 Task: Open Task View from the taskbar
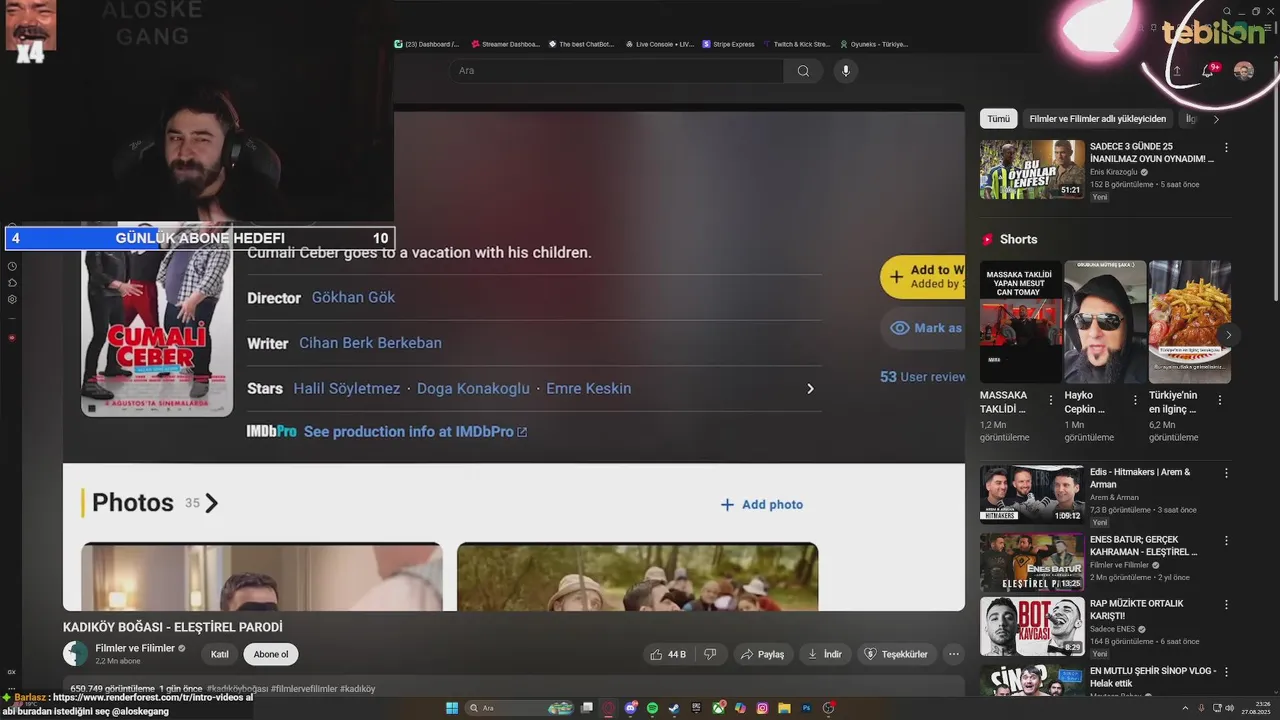[x=587, y=708]
